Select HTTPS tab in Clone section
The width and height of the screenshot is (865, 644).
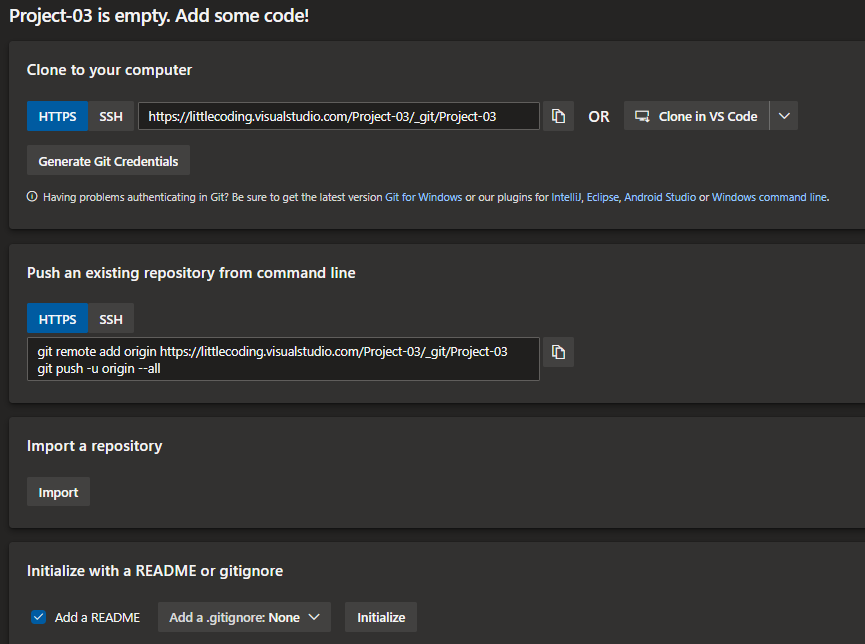tap(57, 116)
